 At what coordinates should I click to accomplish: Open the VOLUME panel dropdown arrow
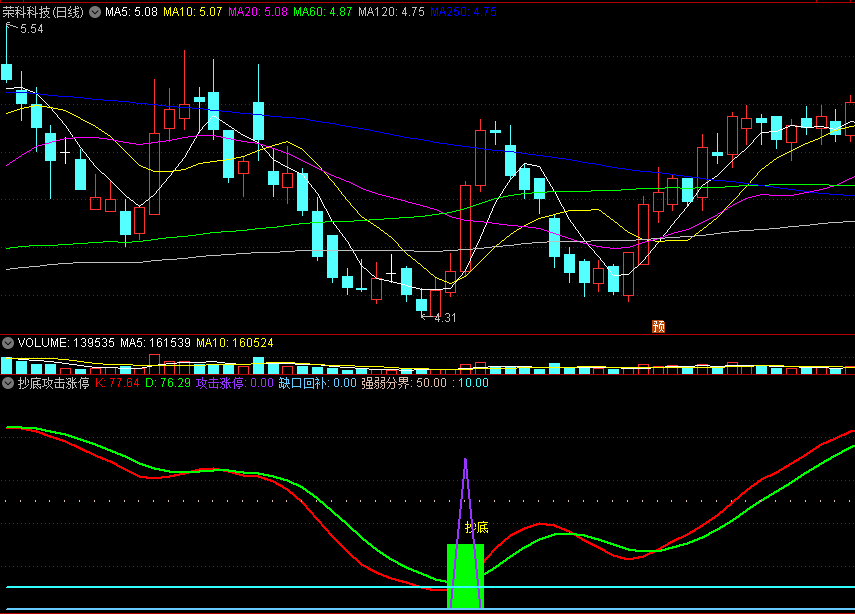(x=8, y=343)
